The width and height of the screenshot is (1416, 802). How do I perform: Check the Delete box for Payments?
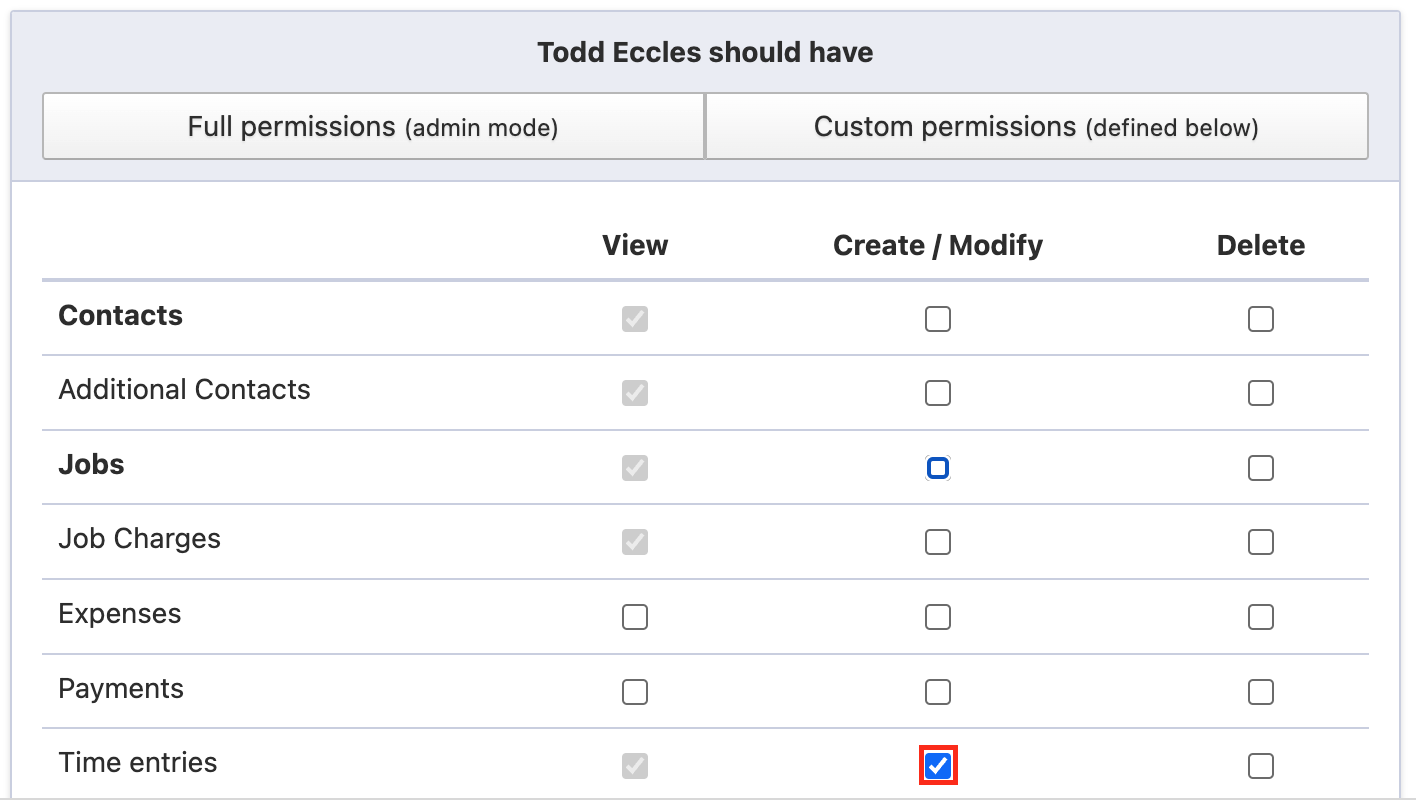pyautogui.click(x=1261, y=692)
